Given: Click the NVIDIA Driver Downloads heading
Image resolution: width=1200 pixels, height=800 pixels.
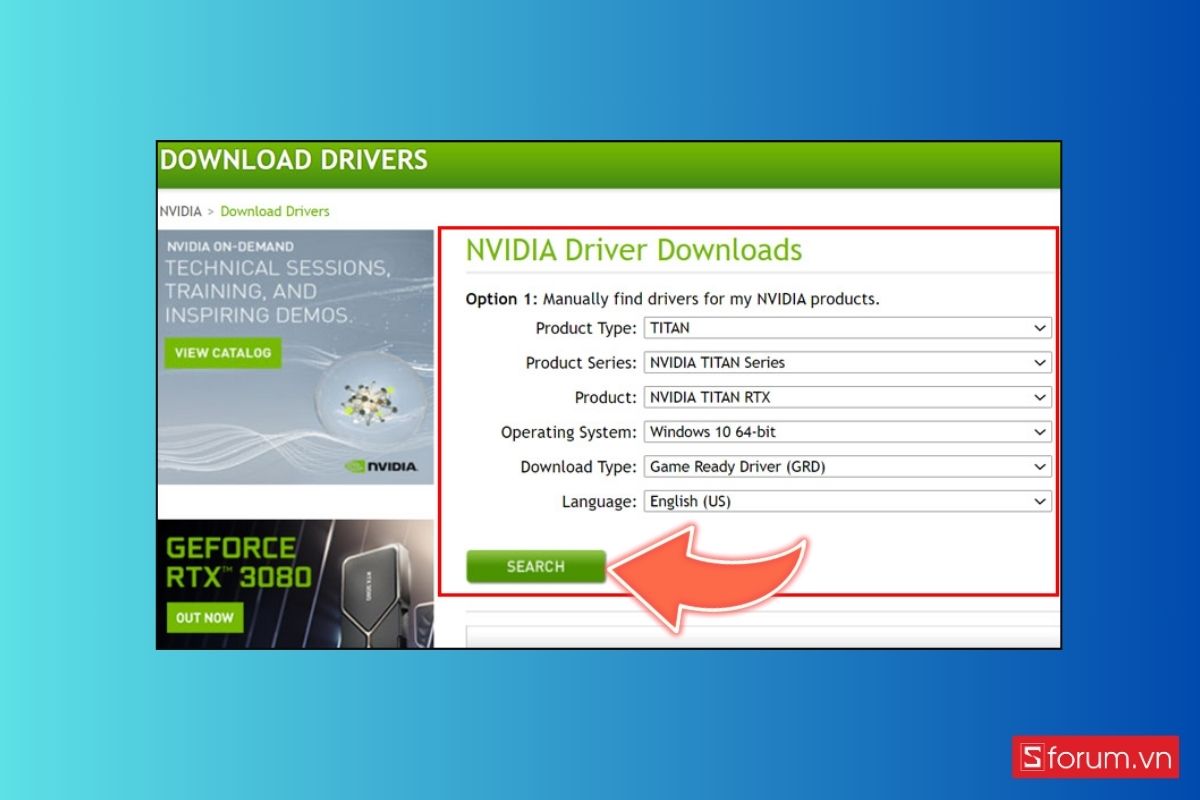Looking at the screenshot, I should (x=634, y=249).
